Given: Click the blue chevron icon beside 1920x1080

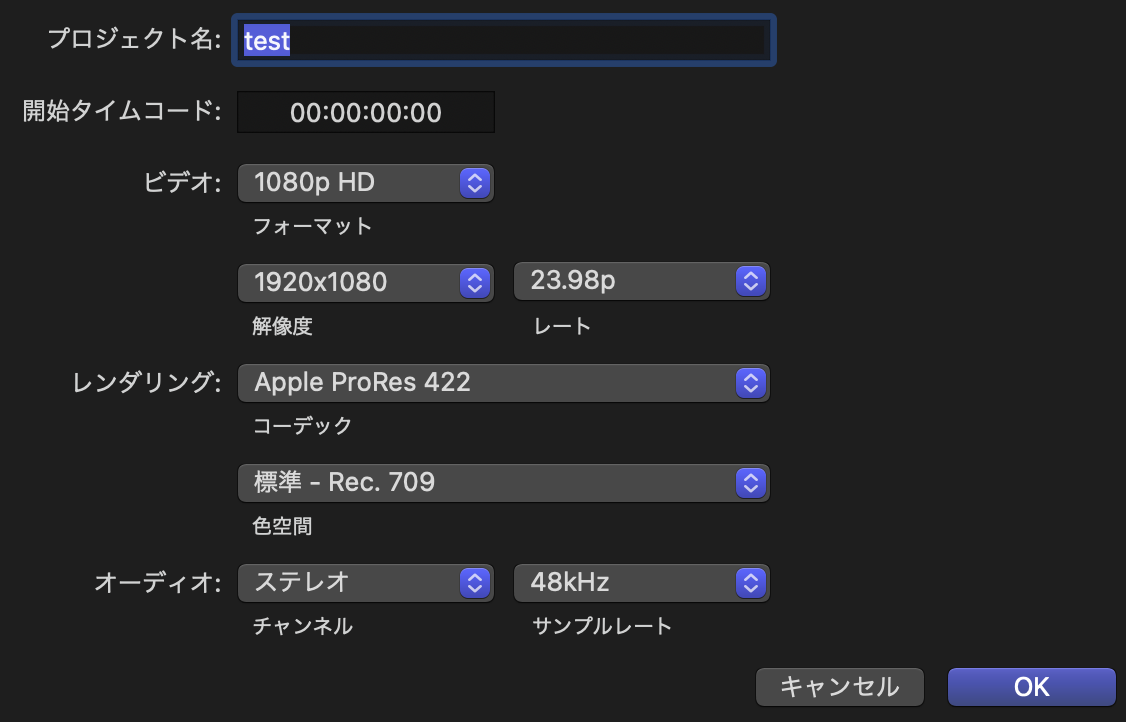Looking at the screenshot, I should 475,283.
